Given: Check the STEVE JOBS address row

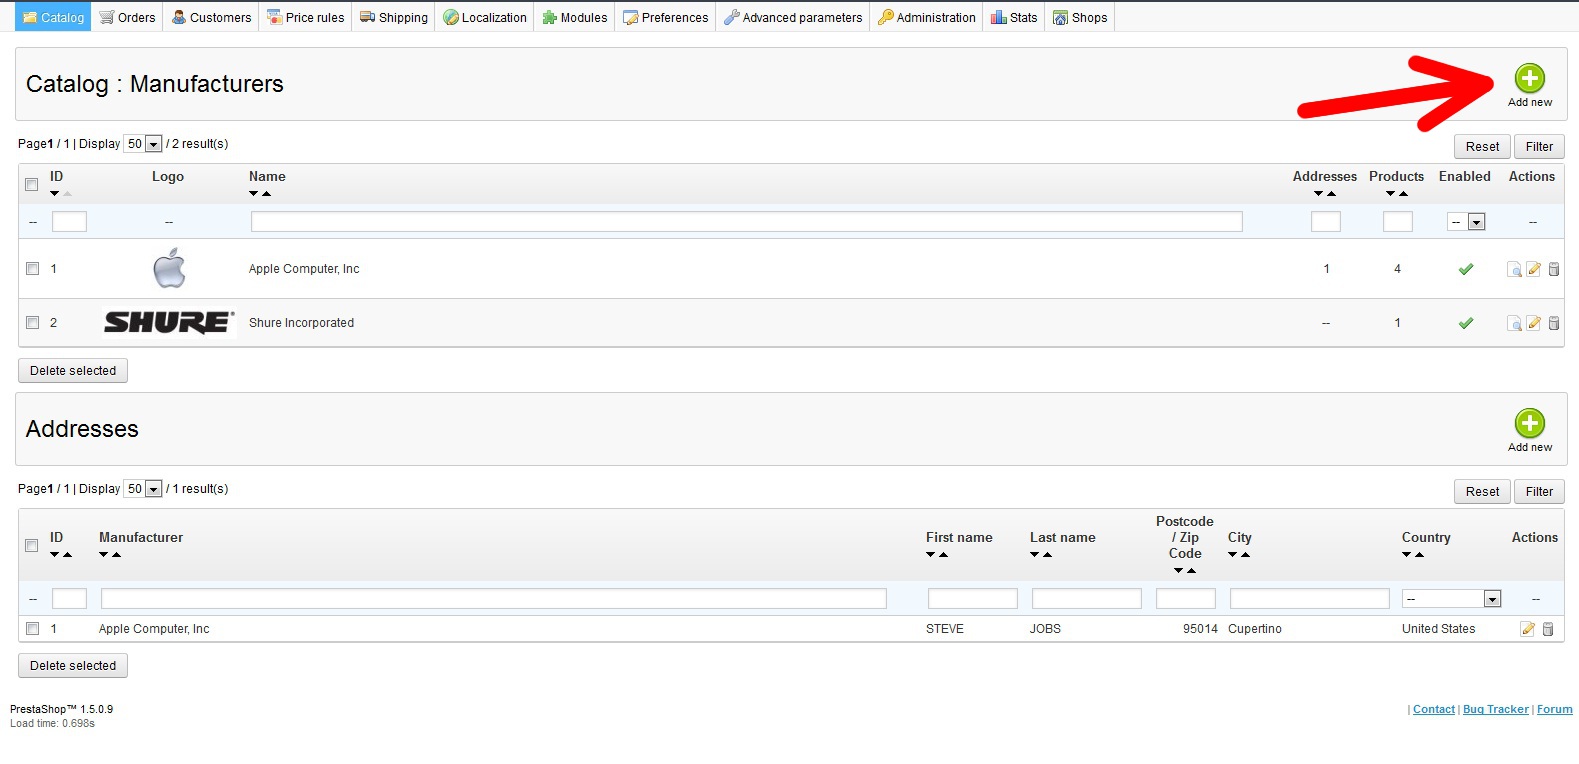Looking at the screenshot, I should (x=32, y=629).
